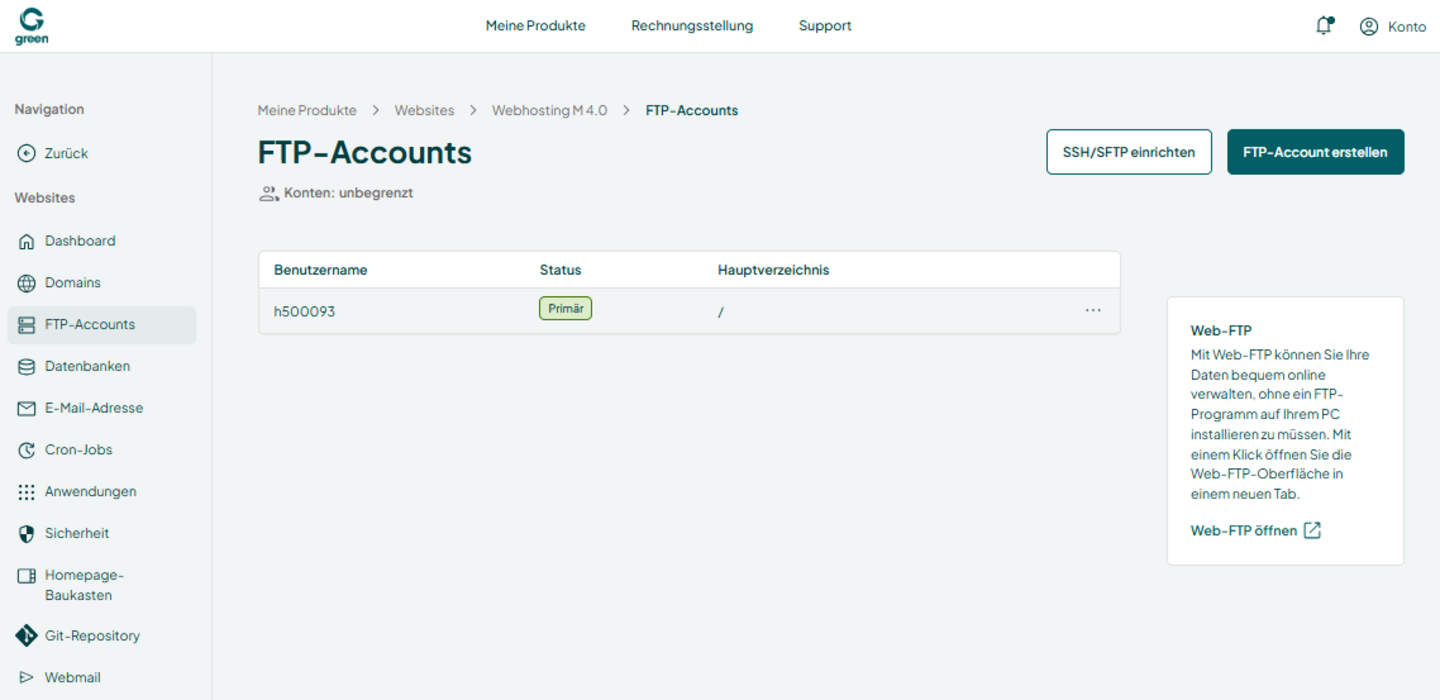
Task: Open the Dashboard home icon
Action: tap(27, 241)
